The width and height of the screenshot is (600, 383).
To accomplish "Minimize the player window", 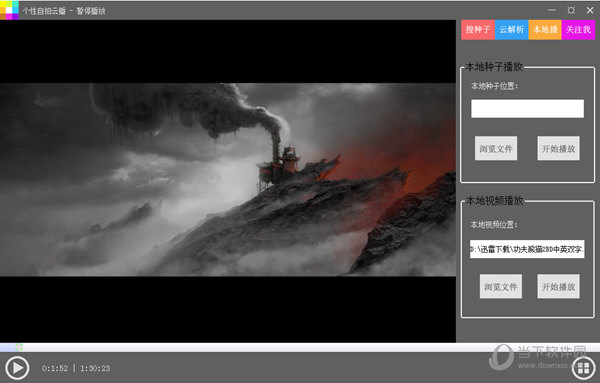I will pyautogui.click(x=551, y=10).
